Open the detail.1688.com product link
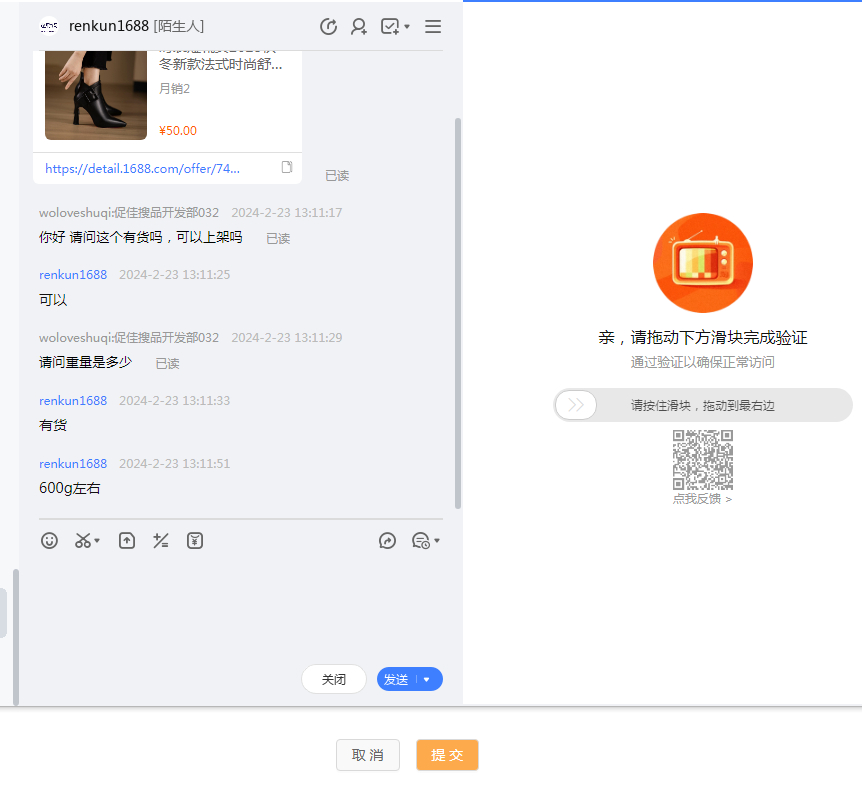Viewport: 862px width, 796px height. (x=142, y=169)
